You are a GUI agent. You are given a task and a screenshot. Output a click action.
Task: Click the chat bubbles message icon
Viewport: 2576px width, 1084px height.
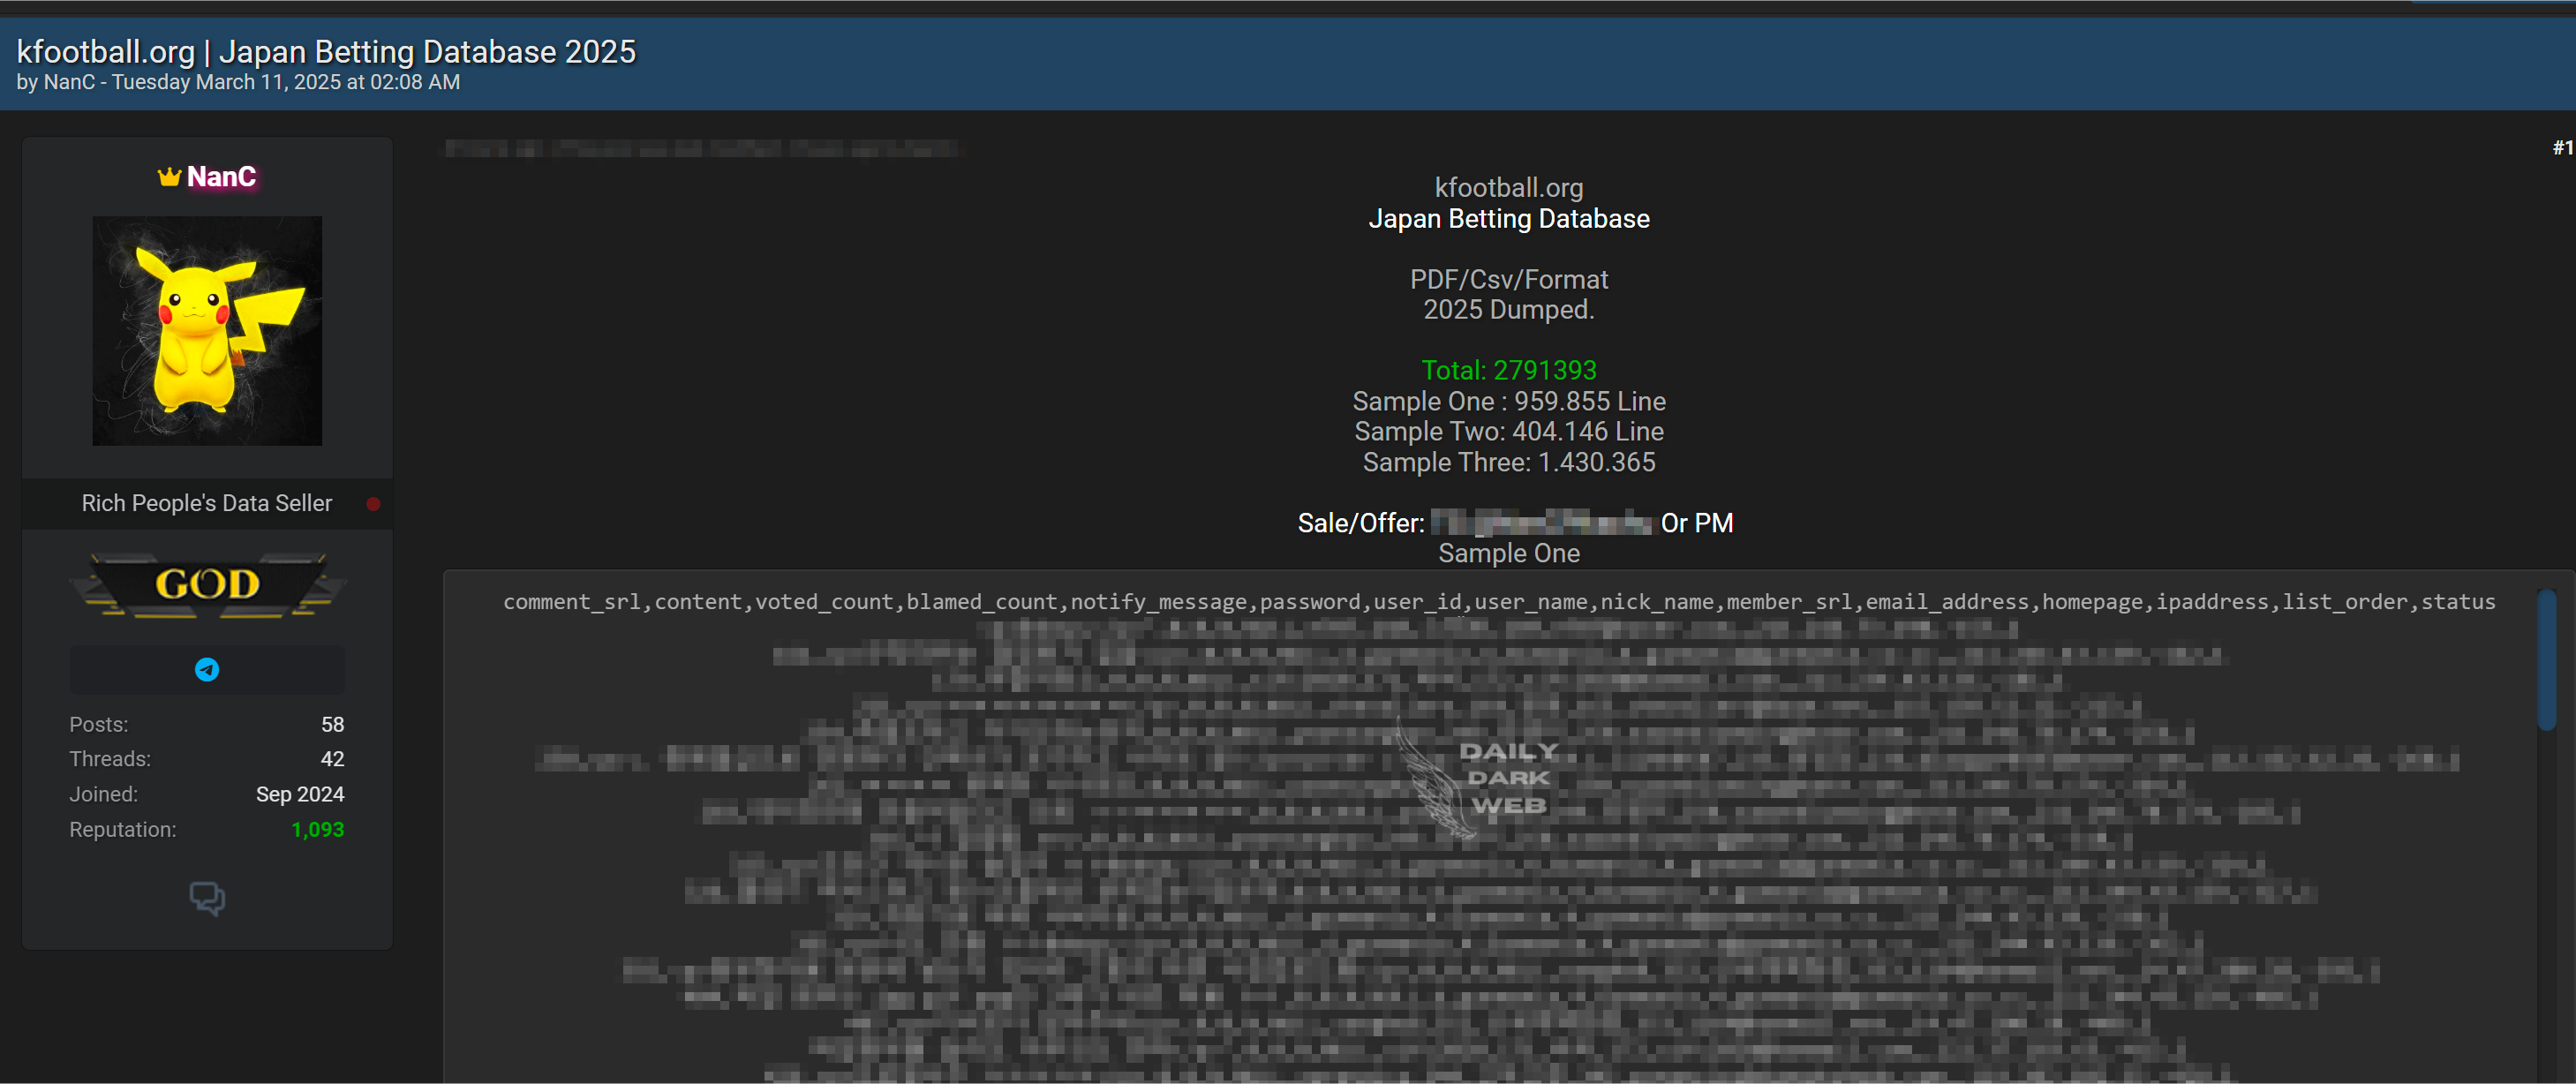pyautogui.click(x=207, y=898)
